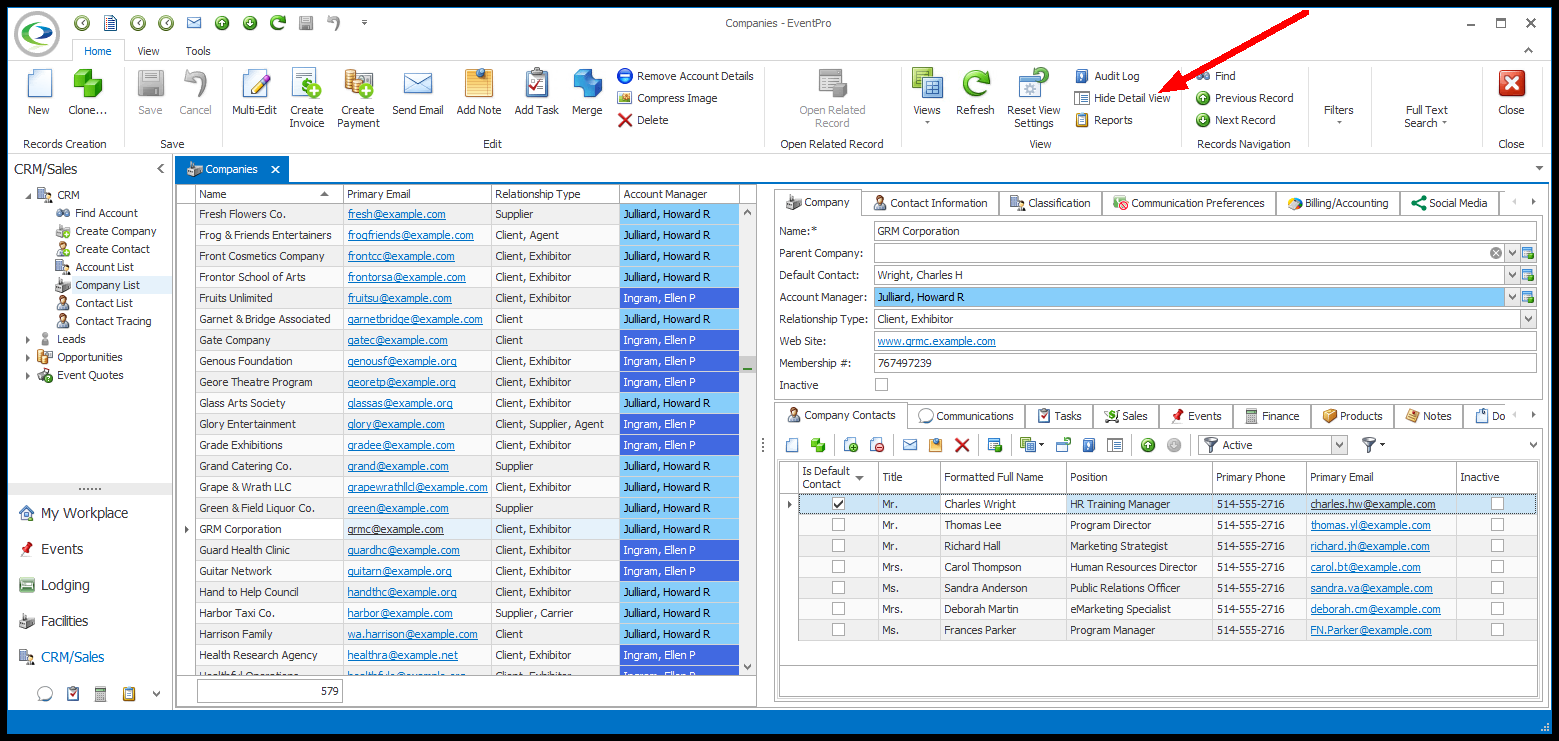Check Inactive box for Sandra Anderson
Screen dimensions: 1559x741
coord(1497,588)
